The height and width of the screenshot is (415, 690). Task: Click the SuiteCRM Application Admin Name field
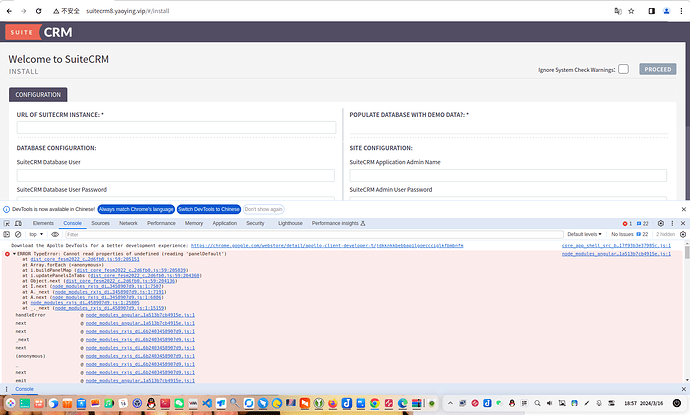click(x=508, y=175)
